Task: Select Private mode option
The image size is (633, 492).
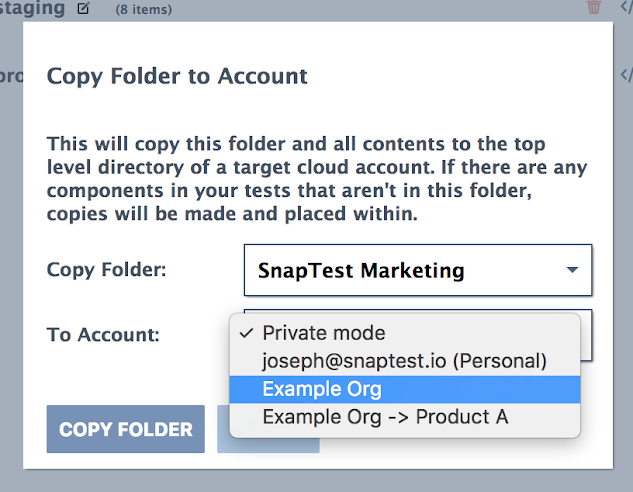Action: click(x=405, y=333)
